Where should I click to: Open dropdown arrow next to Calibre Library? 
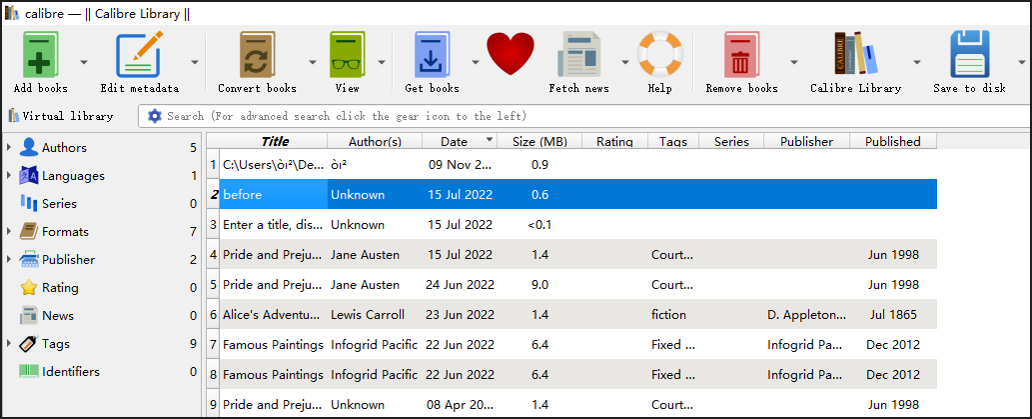coord(916,62)
